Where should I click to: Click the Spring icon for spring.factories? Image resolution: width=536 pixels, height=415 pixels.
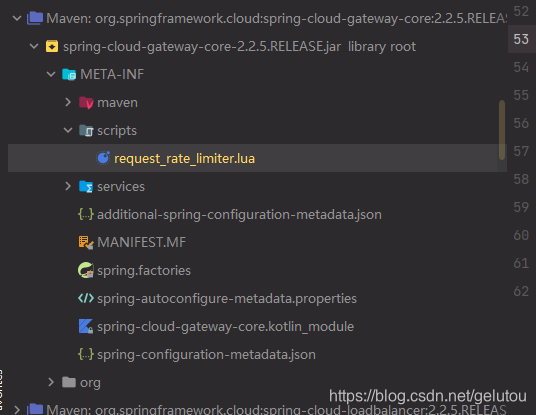tap(86, 270)
